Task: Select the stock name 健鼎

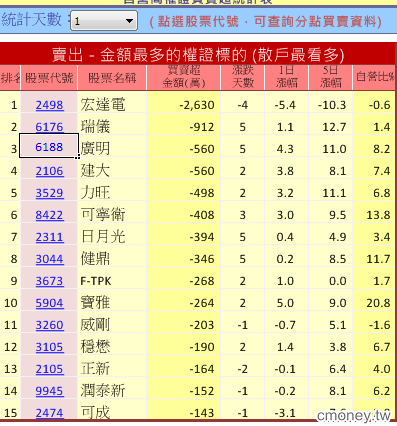Action: [95, 259]
